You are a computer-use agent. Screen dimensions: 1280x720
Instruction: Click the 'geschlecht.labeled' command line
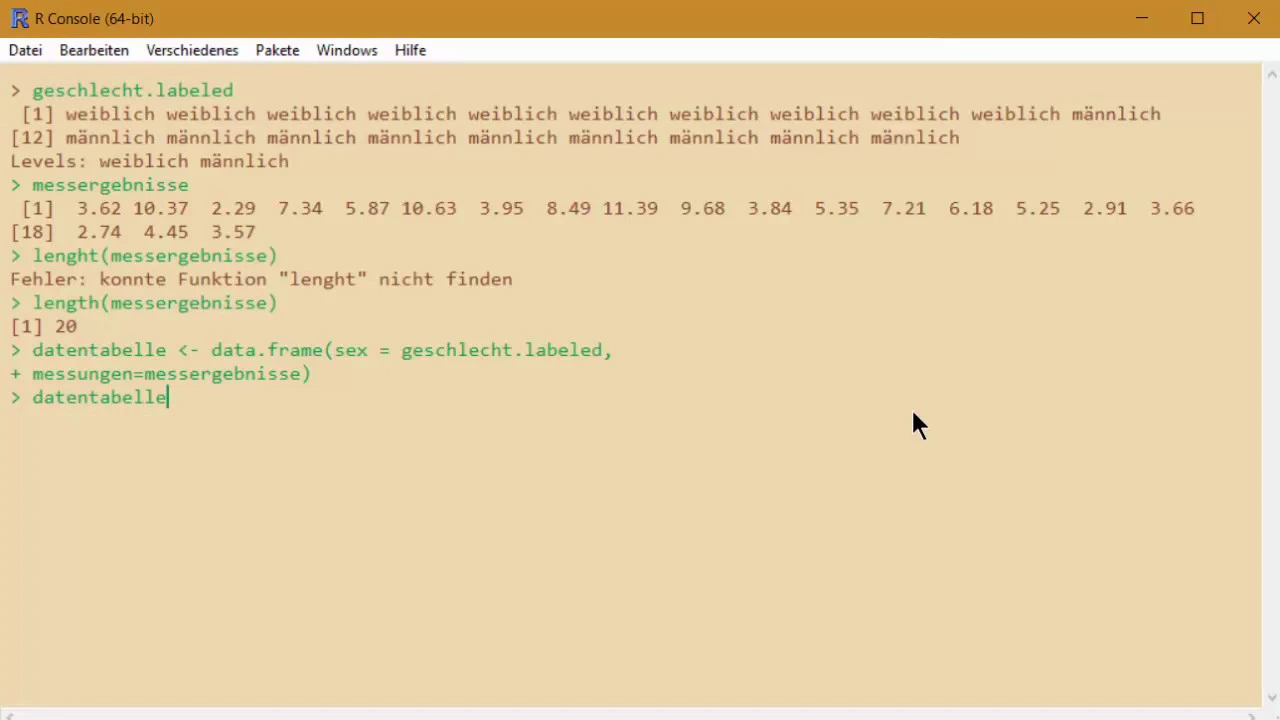tap(122, 90)
